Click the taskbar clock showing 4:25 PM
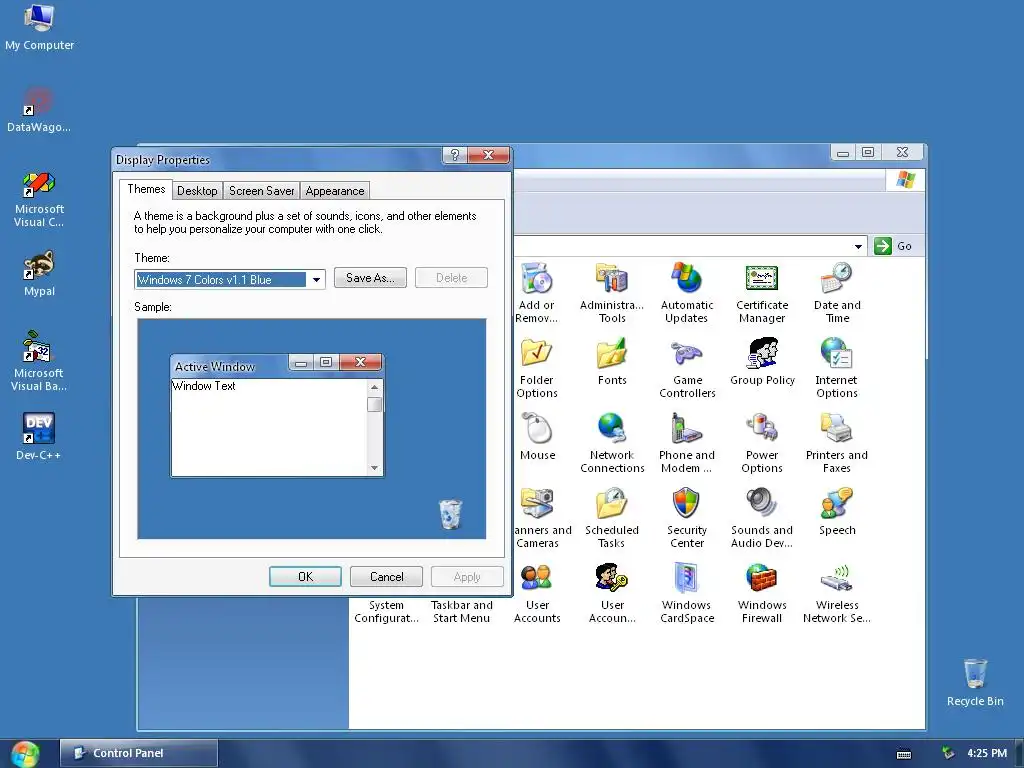1024x768 pixels. tap(987, 753)
